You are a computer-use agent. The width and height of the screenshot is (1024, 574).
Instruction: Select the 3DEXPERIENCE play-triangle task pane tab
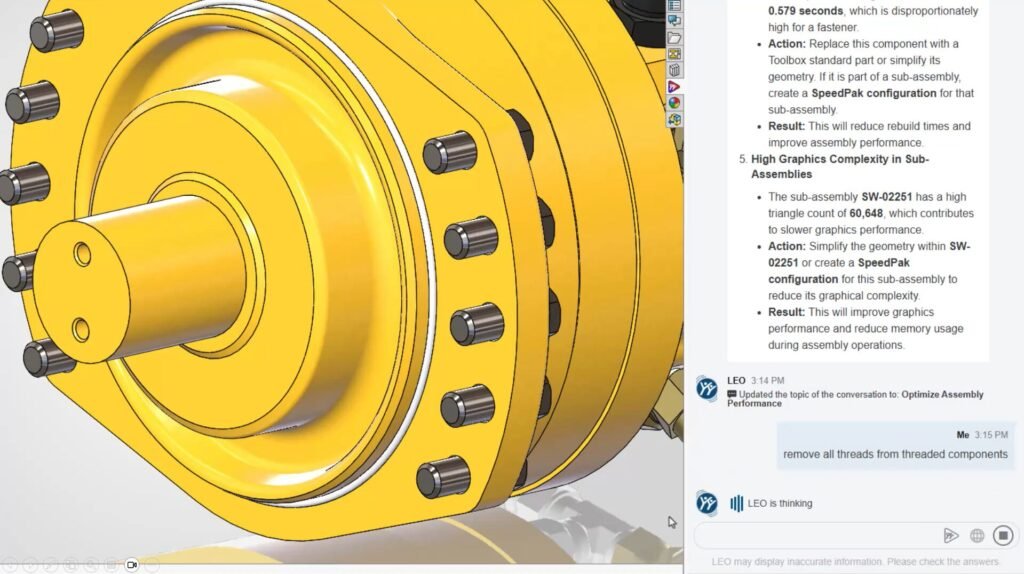click(675, 87)
